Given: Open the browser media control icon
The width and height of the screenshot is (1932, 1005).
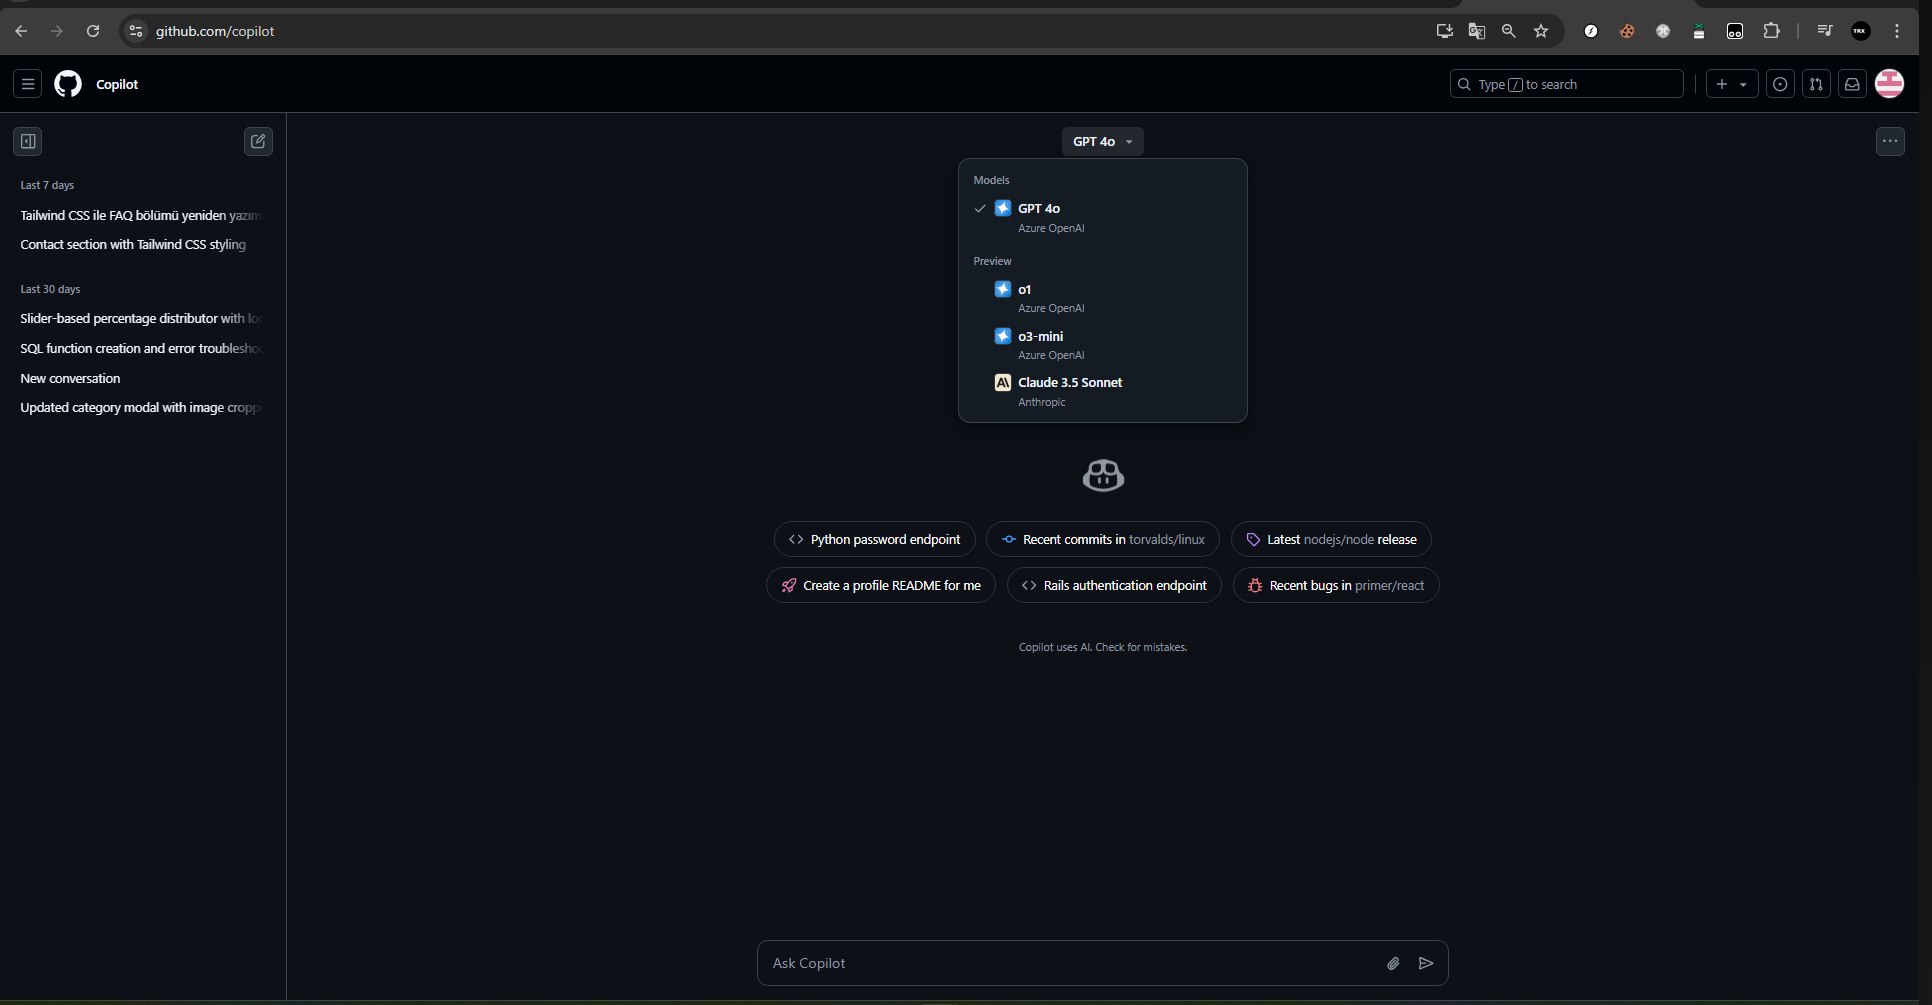Looking at the screenshot, I should (x=1825, y=31).
